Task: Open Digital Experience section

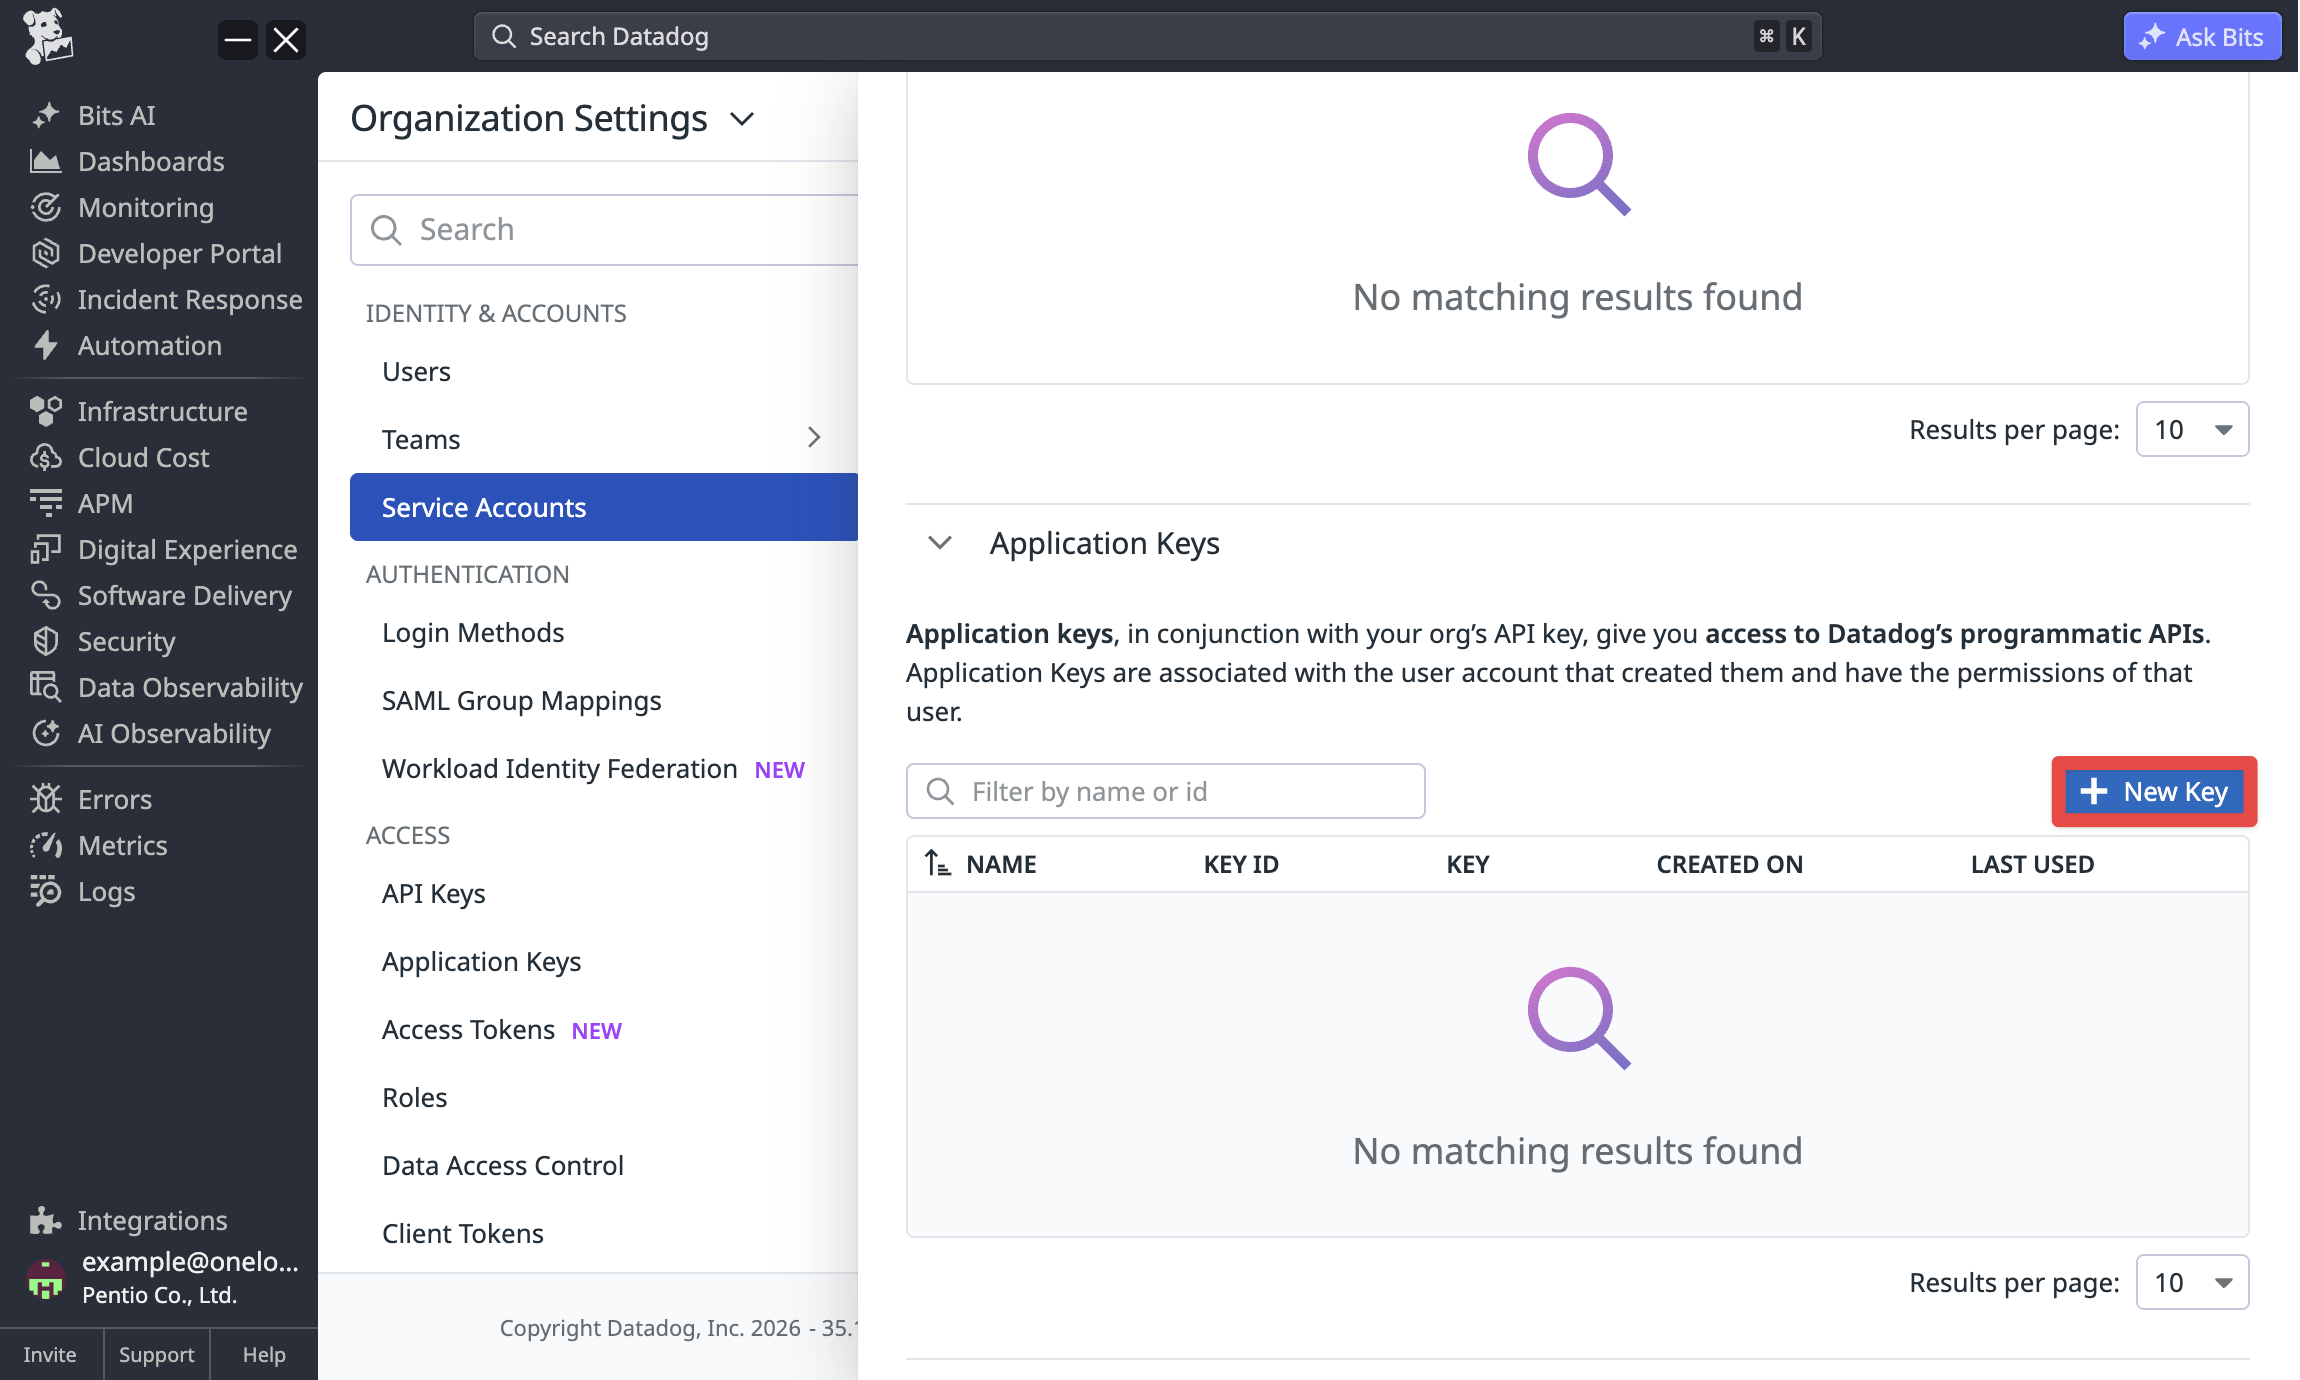Action: [x=164, y=549]
